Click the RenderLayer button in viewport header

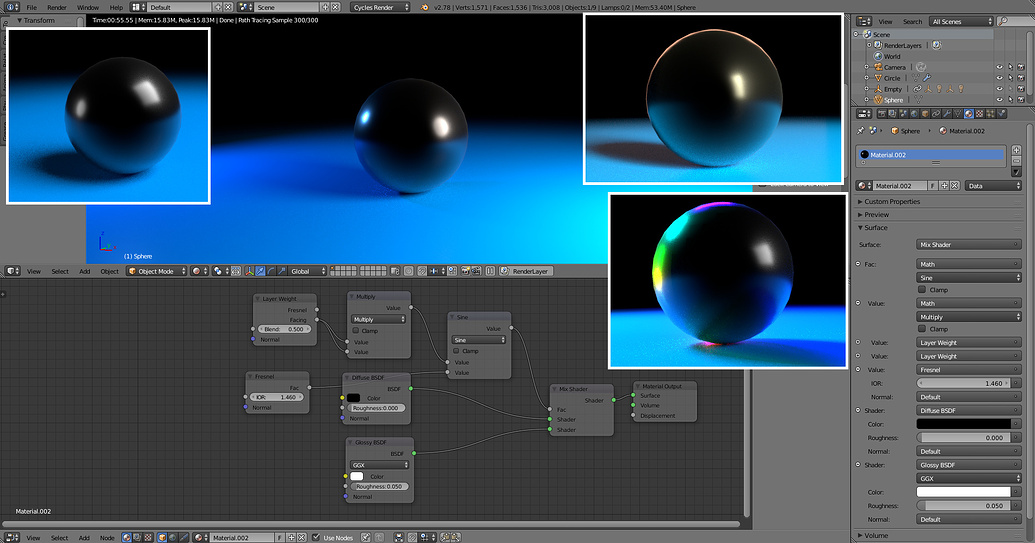(x=526, y=271)
